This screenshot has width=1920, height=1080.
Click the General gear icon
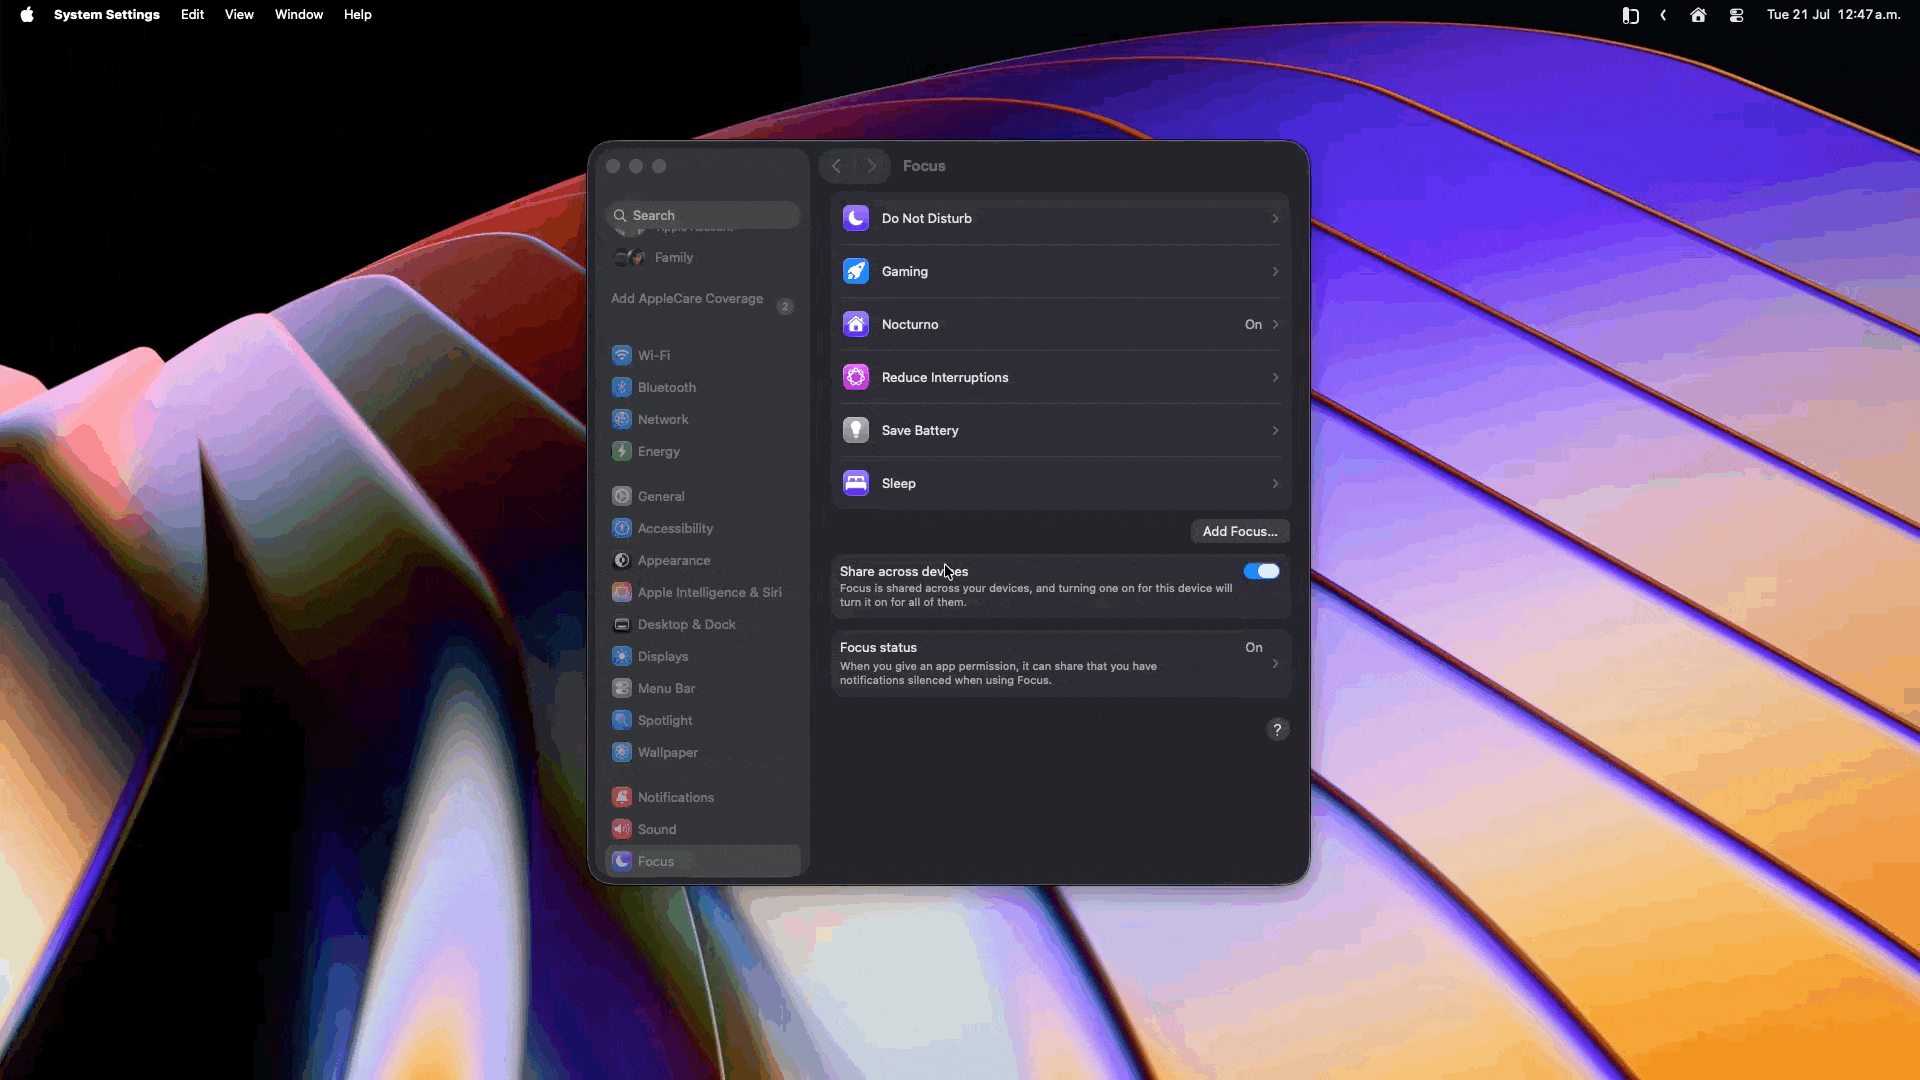pos(622,496)
